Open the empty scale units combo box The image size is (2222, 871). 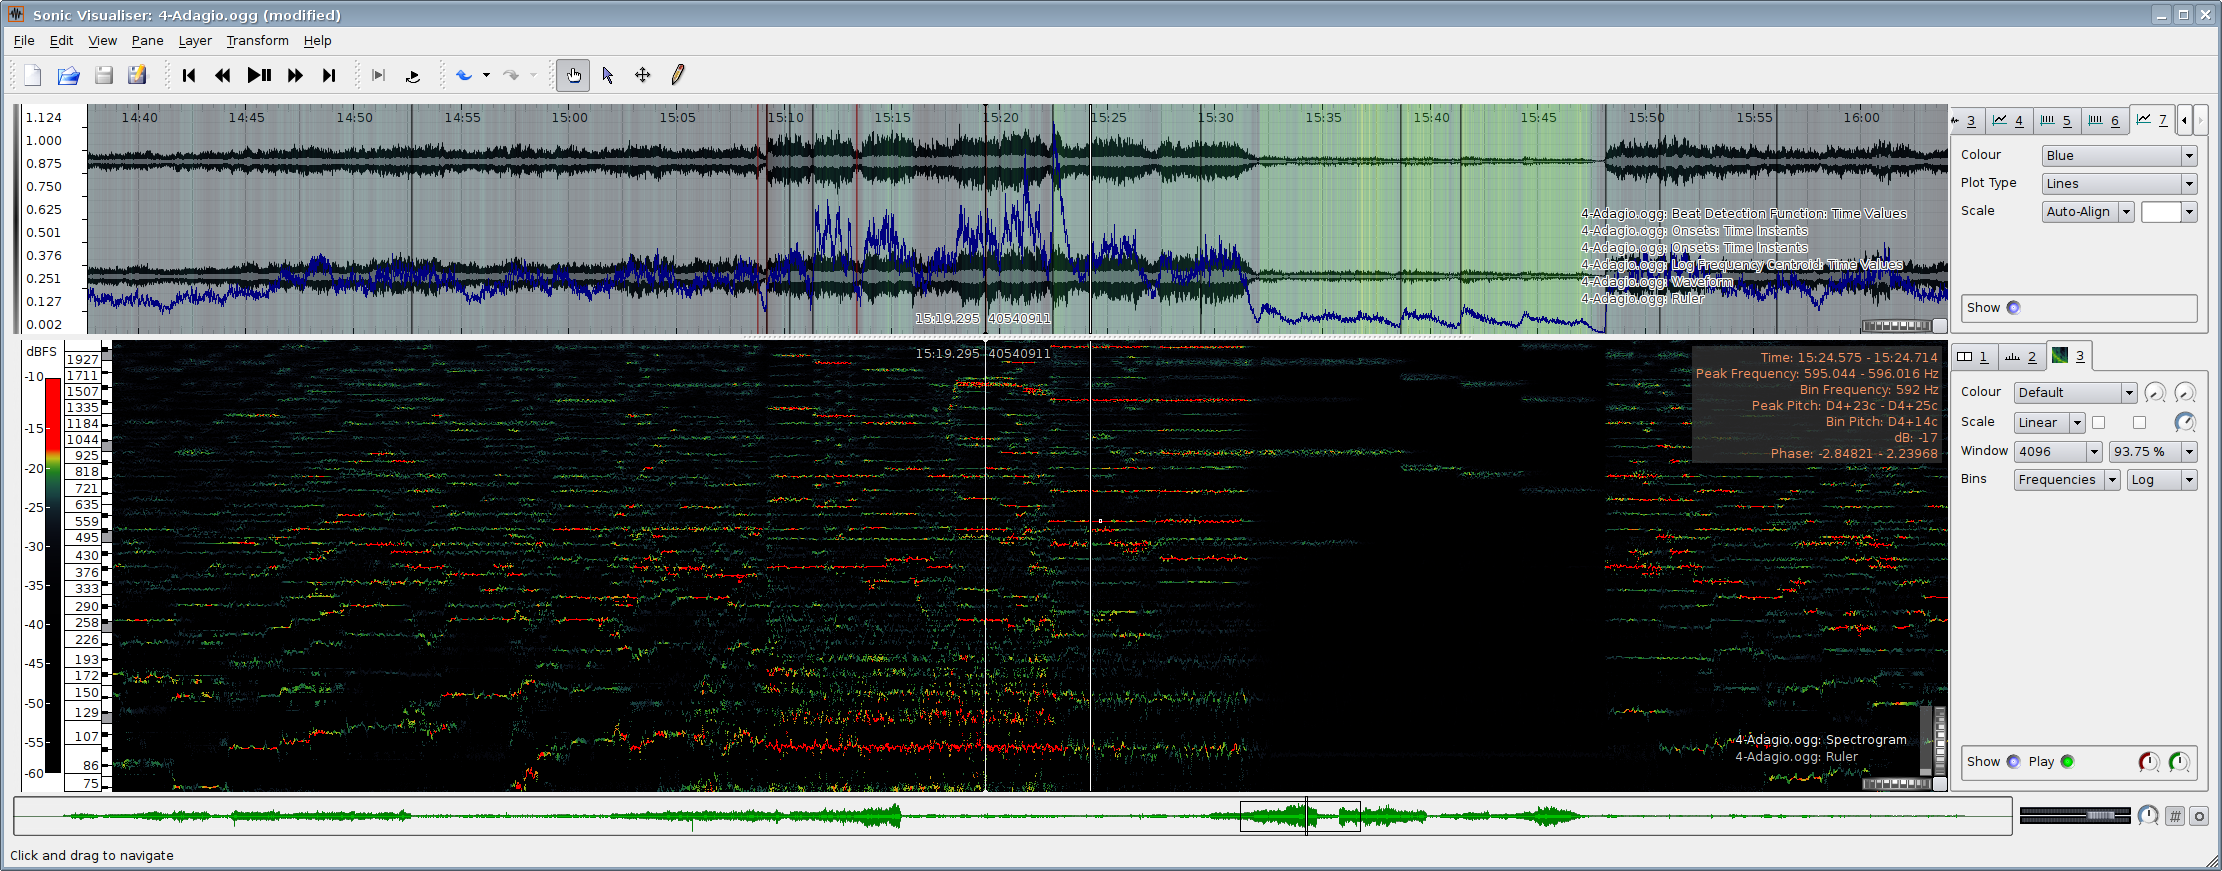click(x=2169, y=212)
